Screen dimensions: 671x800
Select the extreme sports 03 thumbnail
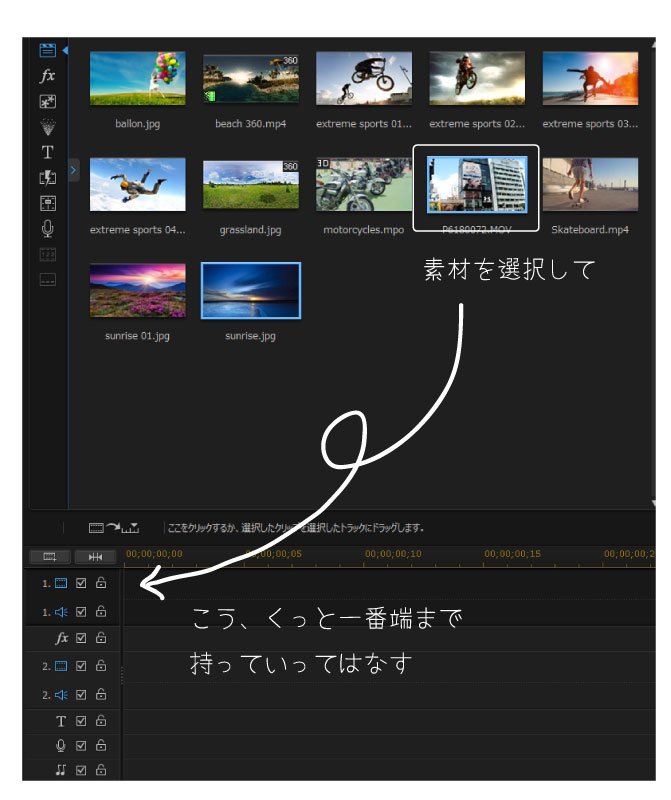pos(590,78)
